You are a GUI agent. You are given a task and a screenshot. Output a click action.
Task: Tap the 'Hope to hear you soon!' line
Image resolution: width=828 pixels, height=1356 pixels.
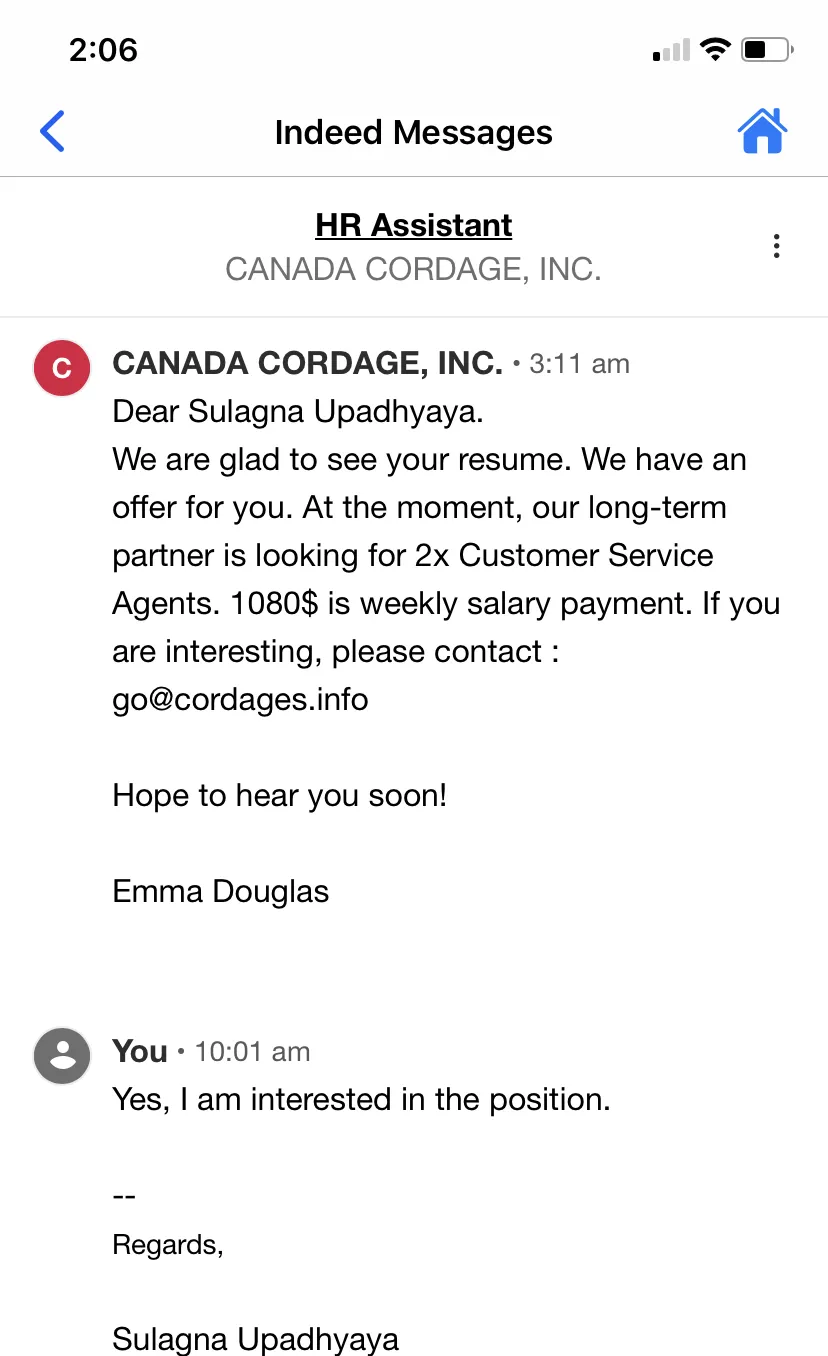tap(280, 795)
